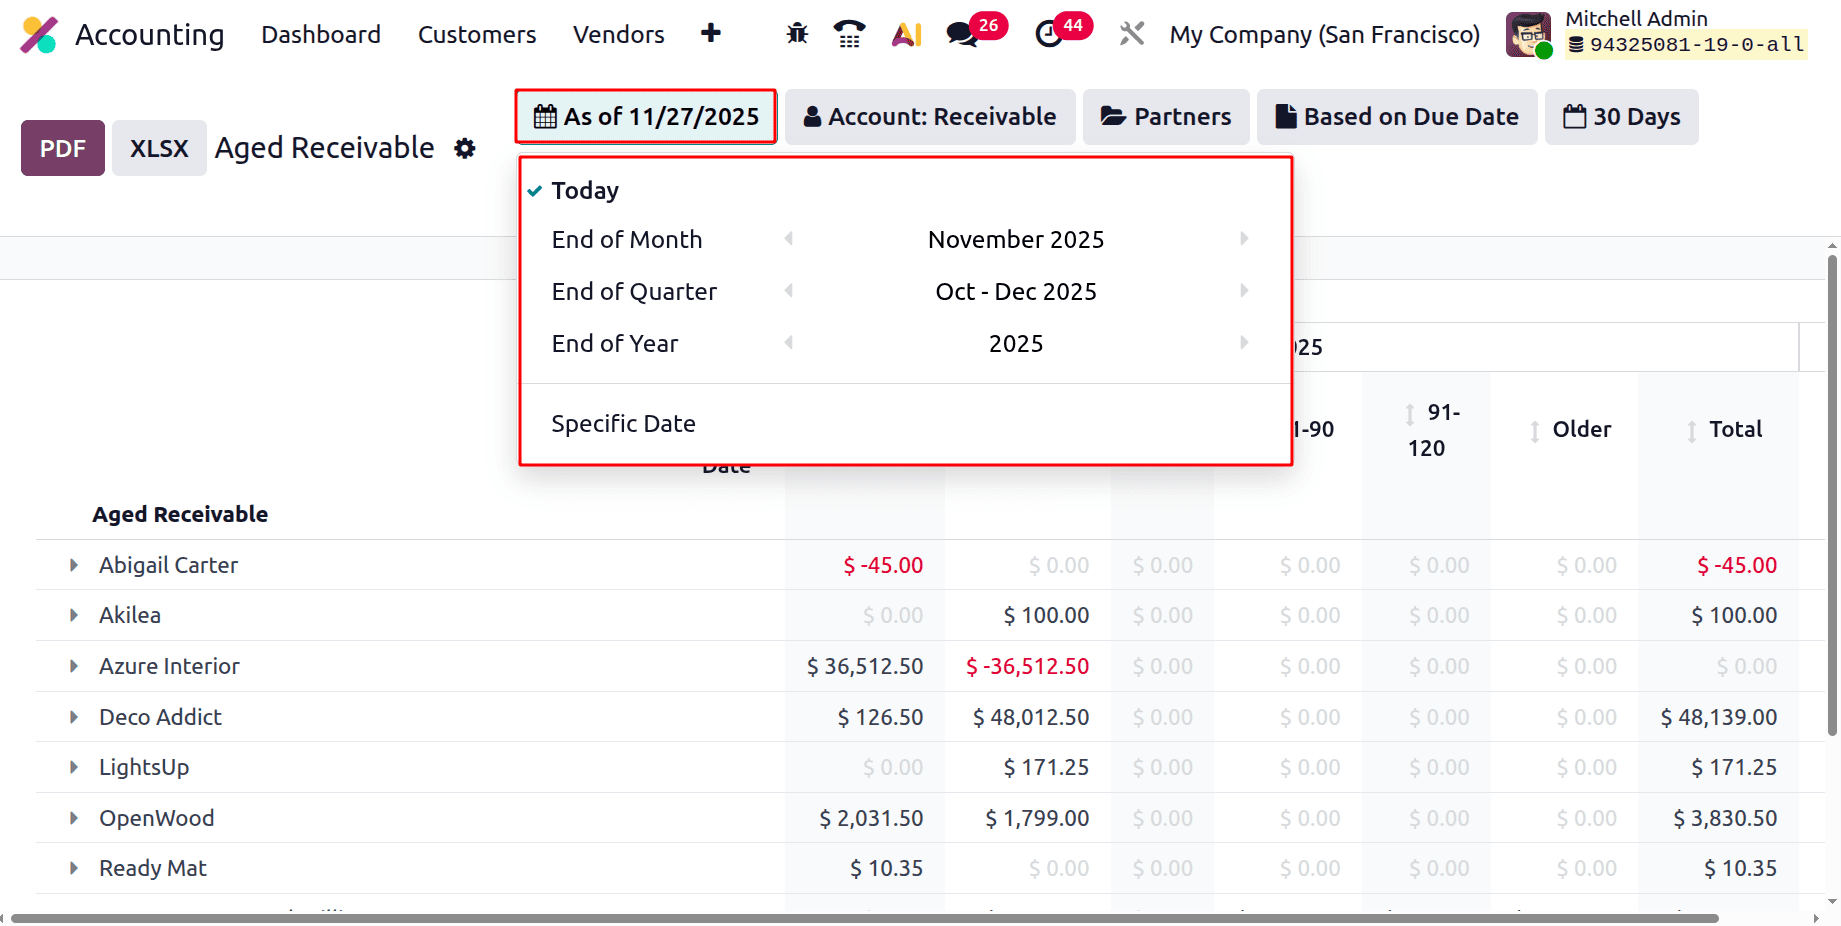The image size is (1841, 926).
Task: Open the Vendors menu
Action: tap(619, 35)
